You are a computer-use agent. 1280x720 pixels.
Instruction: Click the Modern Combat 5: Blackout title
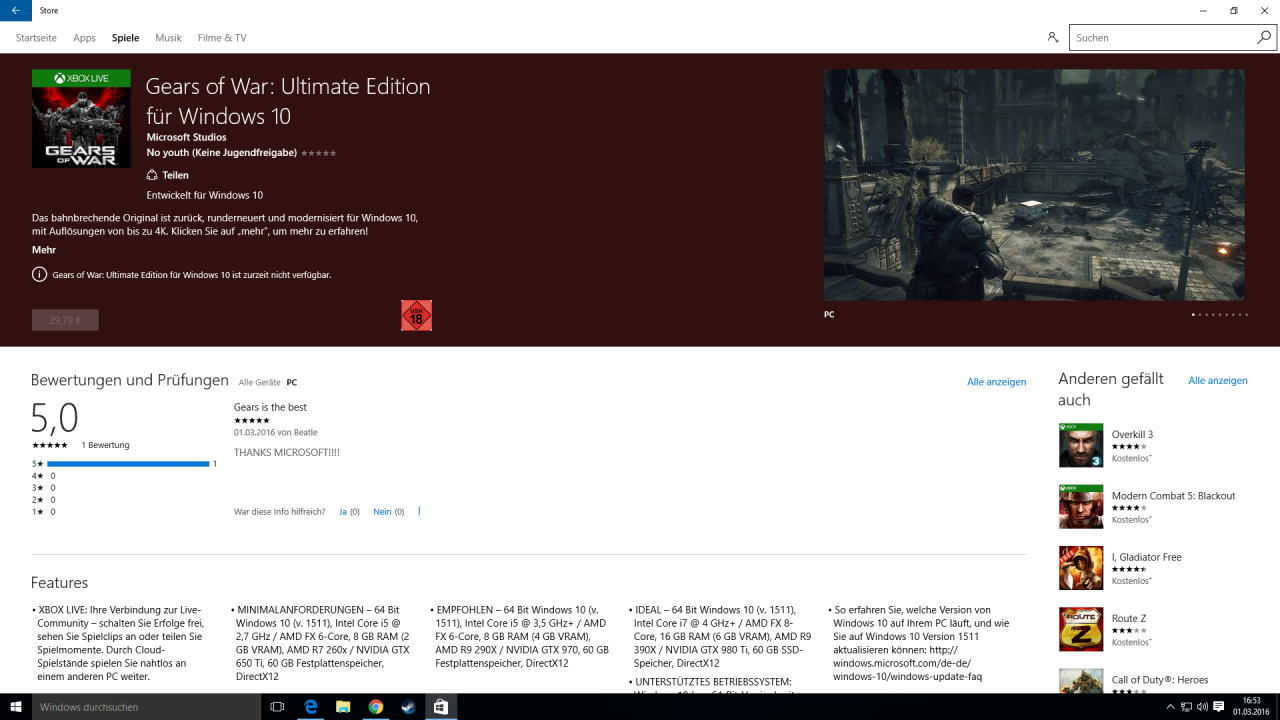click(1173, 496)
